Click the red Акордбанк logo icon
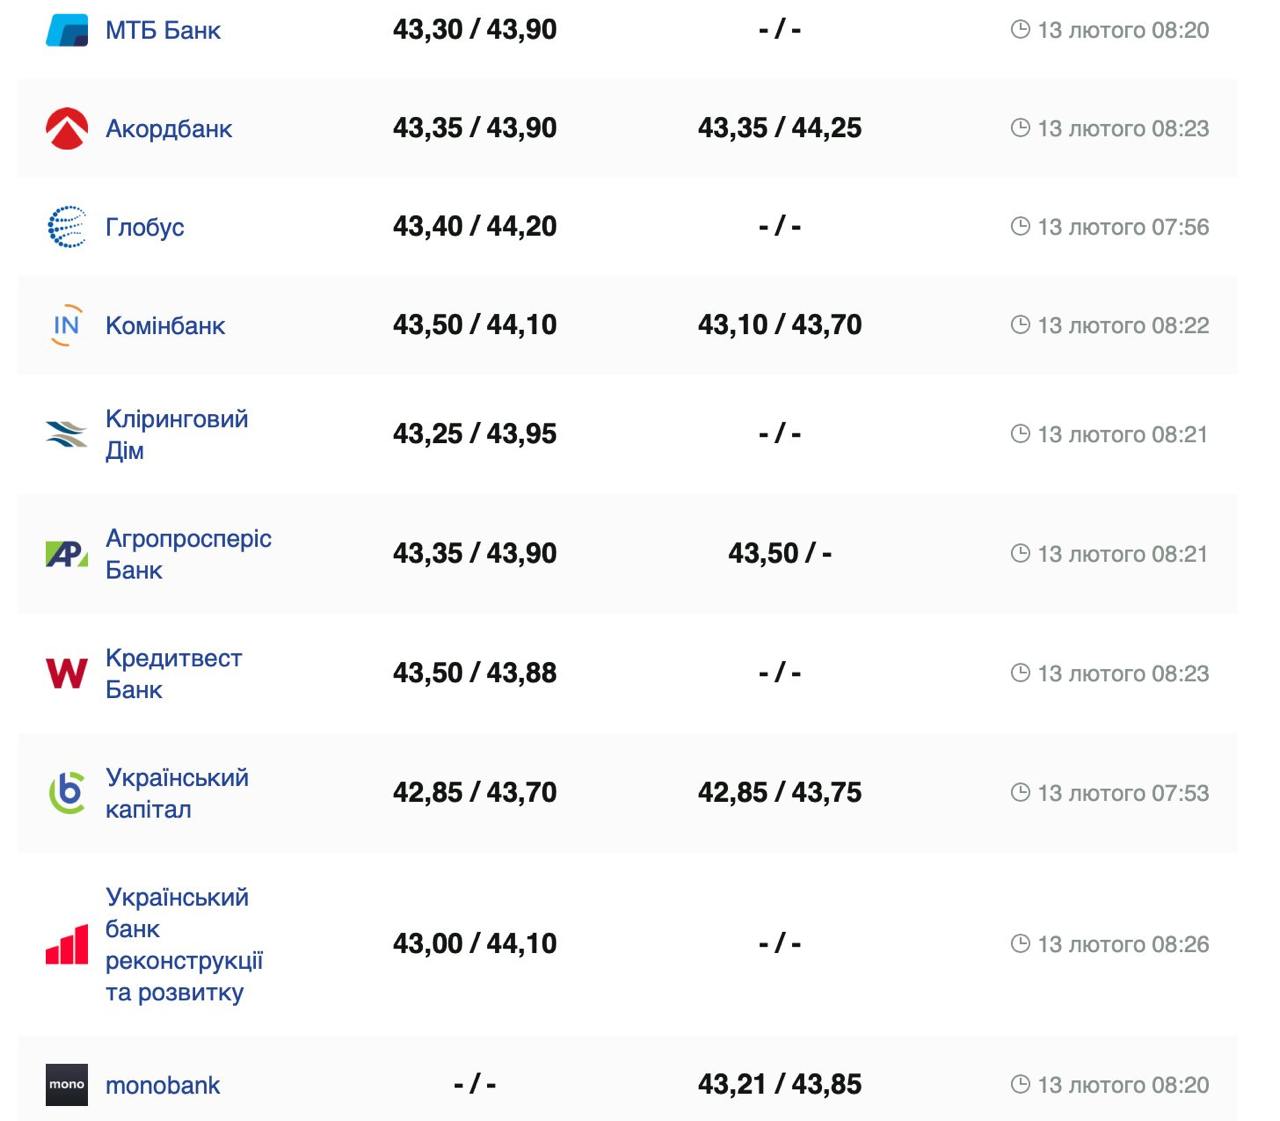Viewport: 1280px width, 1121px height. coord(67,128)
